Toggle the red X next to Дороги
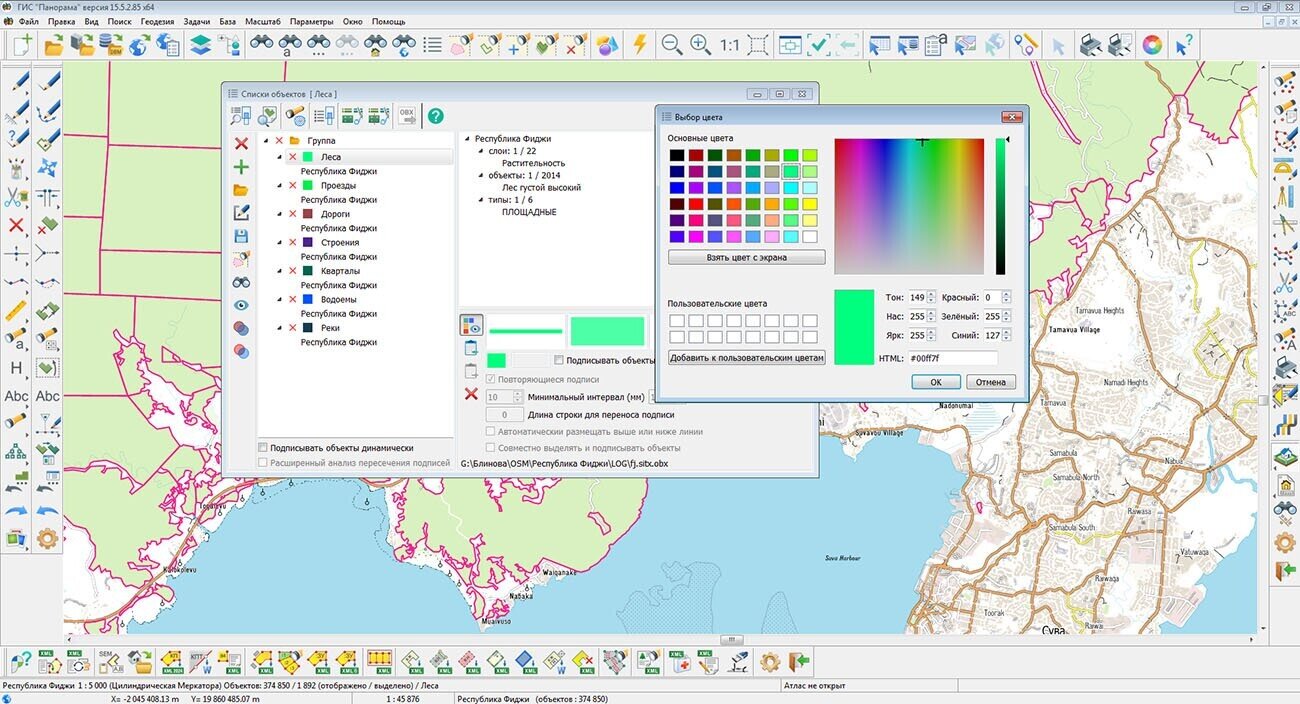1300x704 pixels. pos(293,214)
